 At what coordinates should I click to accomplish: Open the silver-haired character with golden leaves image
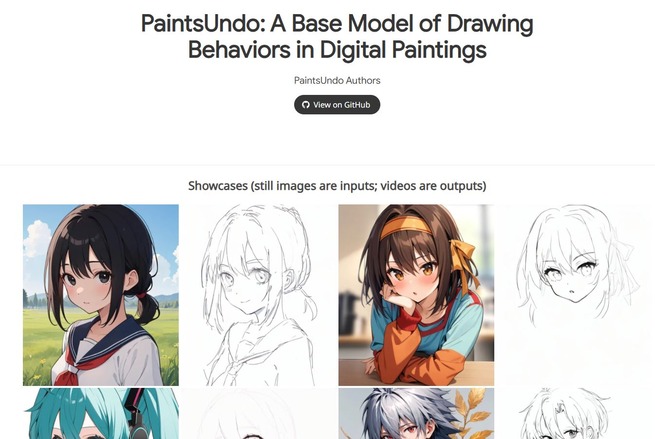(x=416, y=414)
